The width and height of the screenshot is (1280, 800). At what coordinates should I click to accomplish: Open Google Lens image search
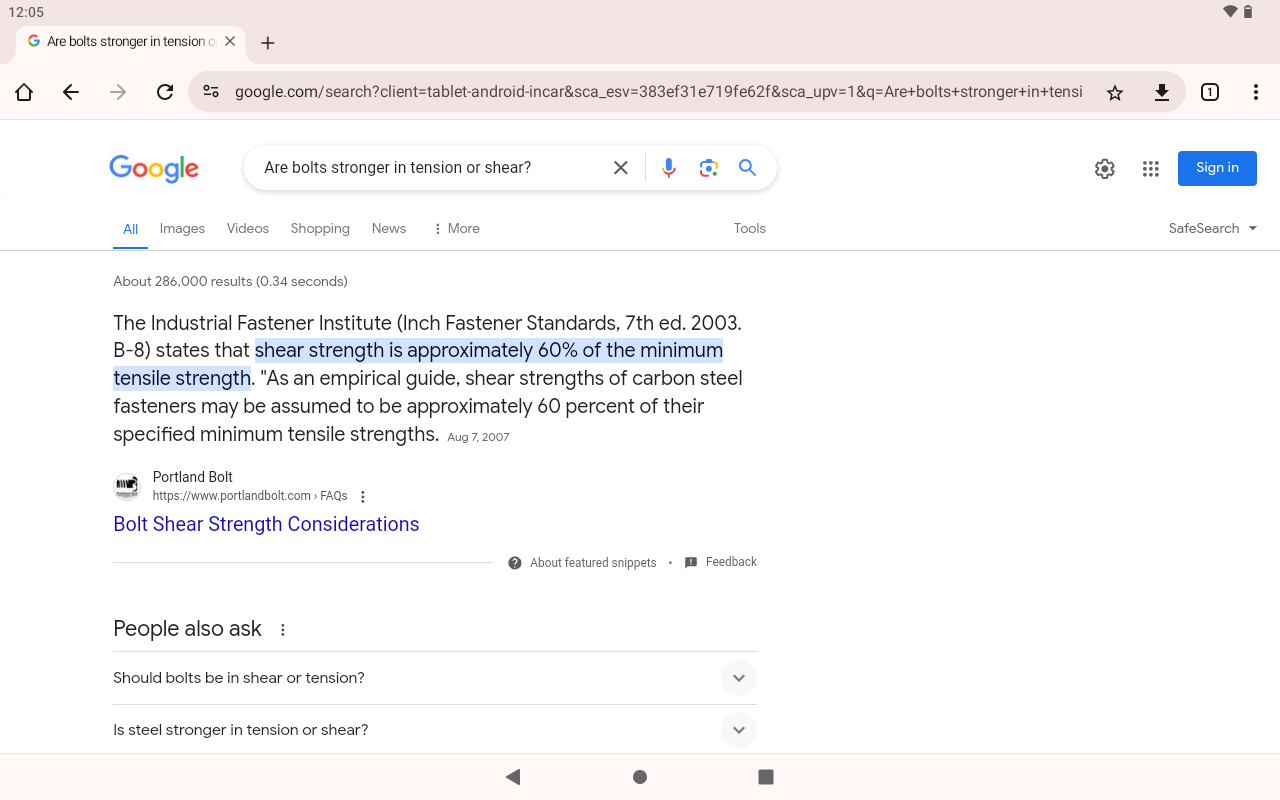coord(709,168)
